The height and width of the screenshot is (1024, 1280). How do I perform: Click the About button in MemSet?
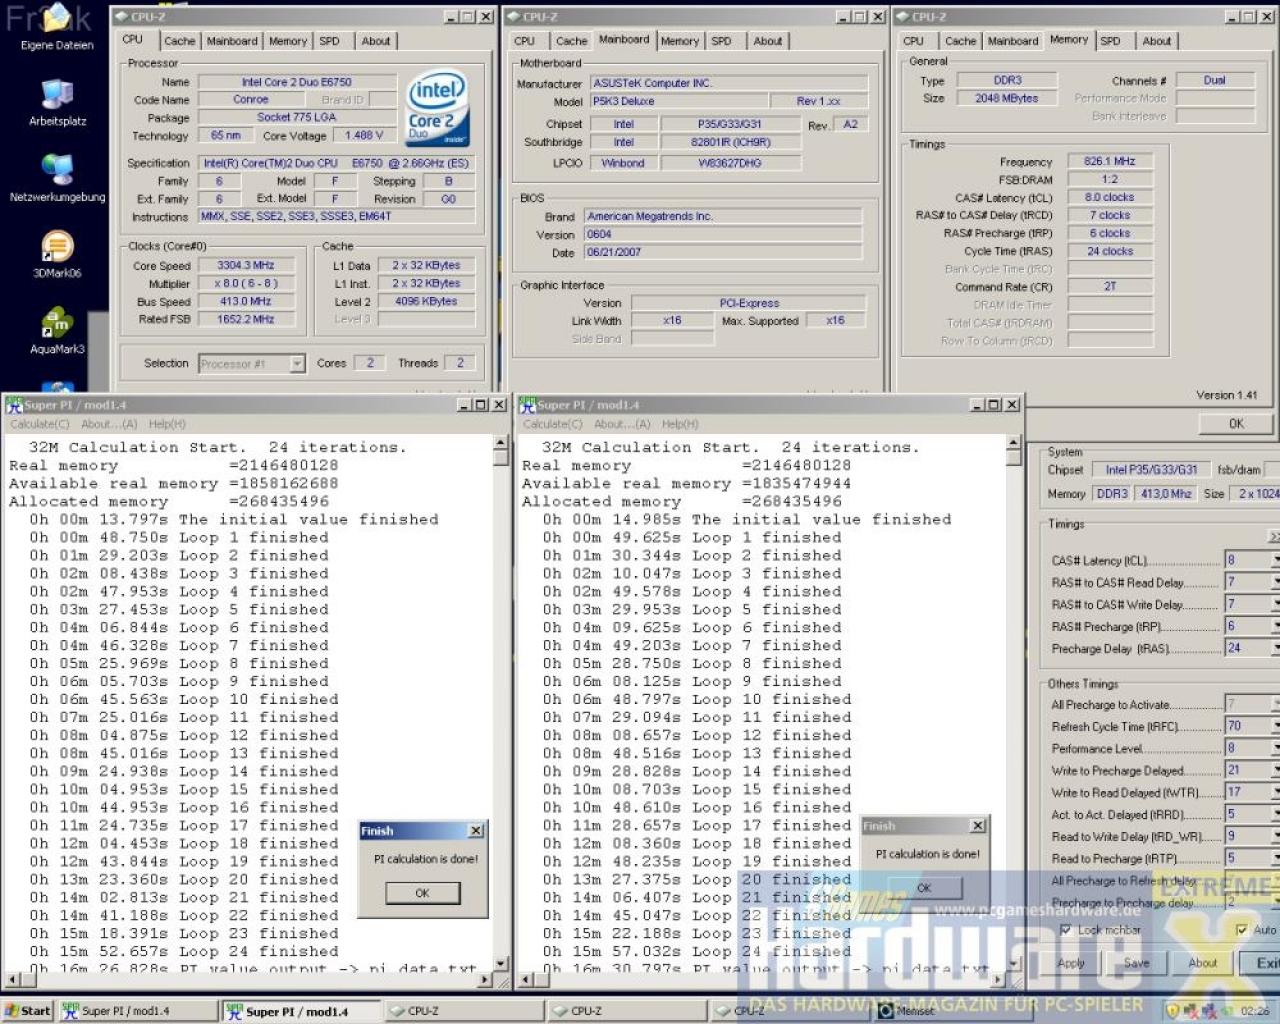pos(1202,963)
